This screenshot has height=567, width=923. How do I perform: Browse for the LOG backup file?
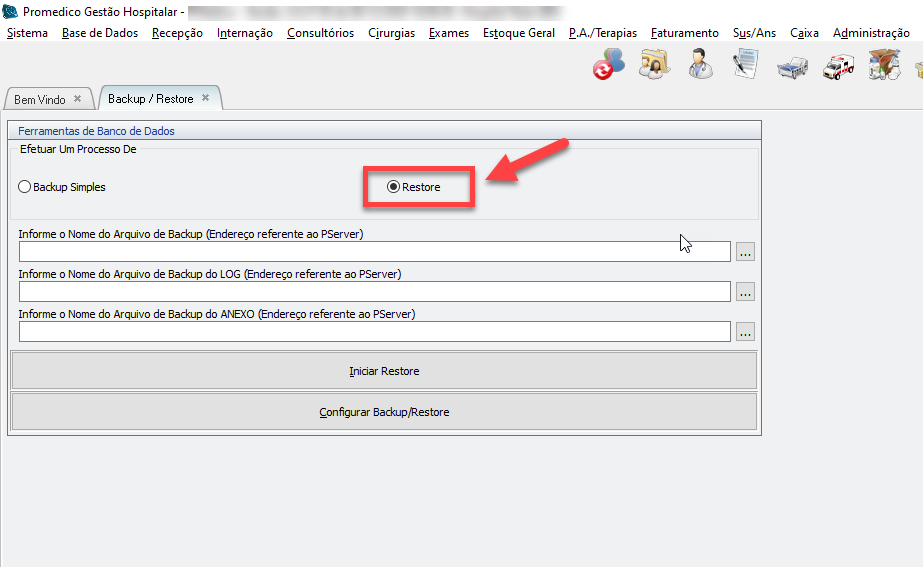point(745,292)
